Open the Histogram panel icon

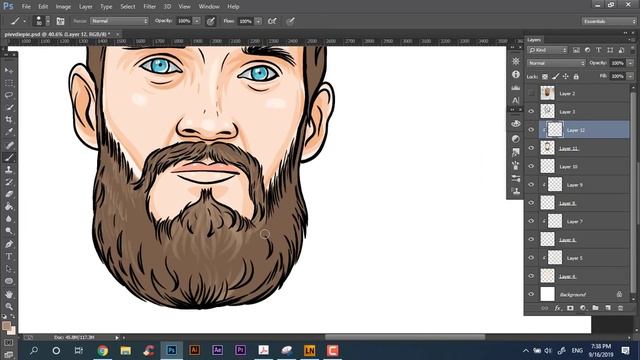[516, 87]
